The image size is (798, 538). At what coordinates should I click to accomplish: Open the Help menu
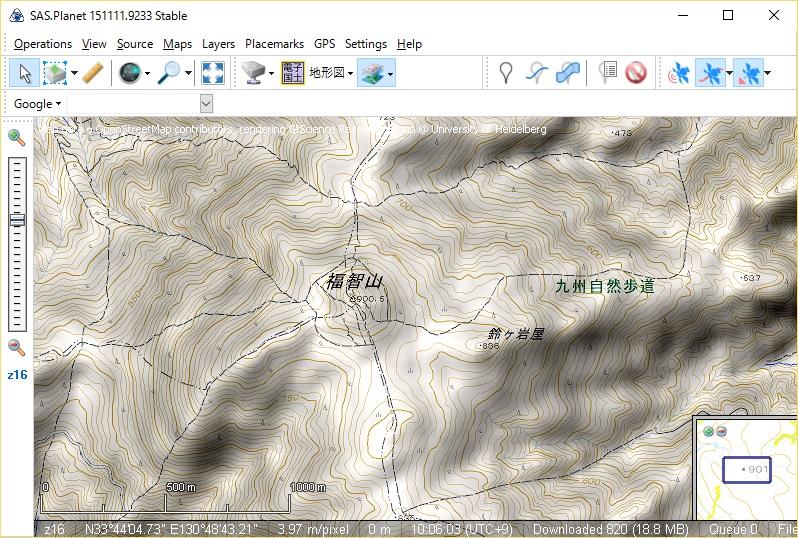tap(409, 44)
